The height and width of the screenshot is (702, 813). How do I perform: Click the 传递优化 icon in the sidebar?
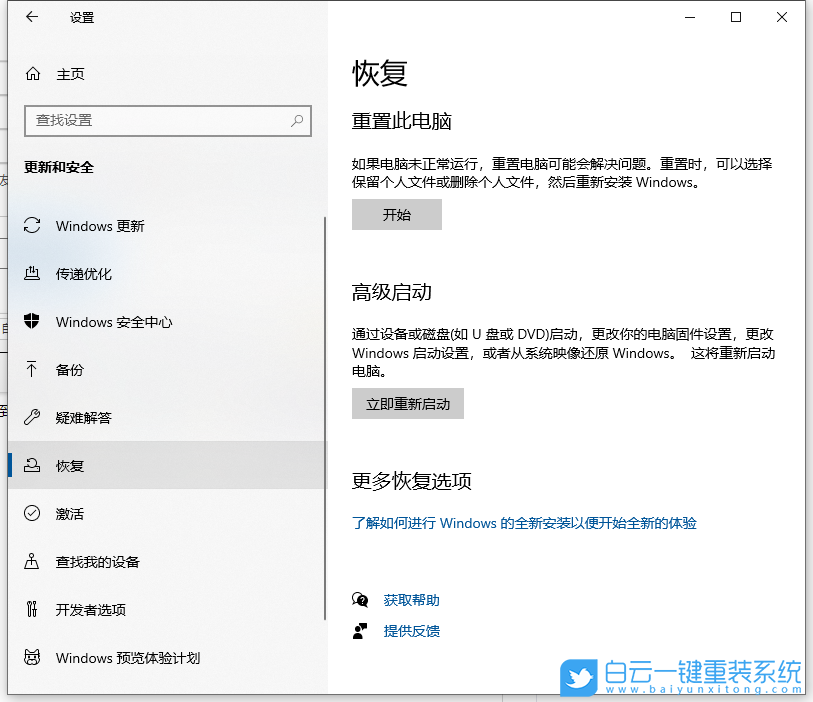pyautogui.click(x=30, y=274)
